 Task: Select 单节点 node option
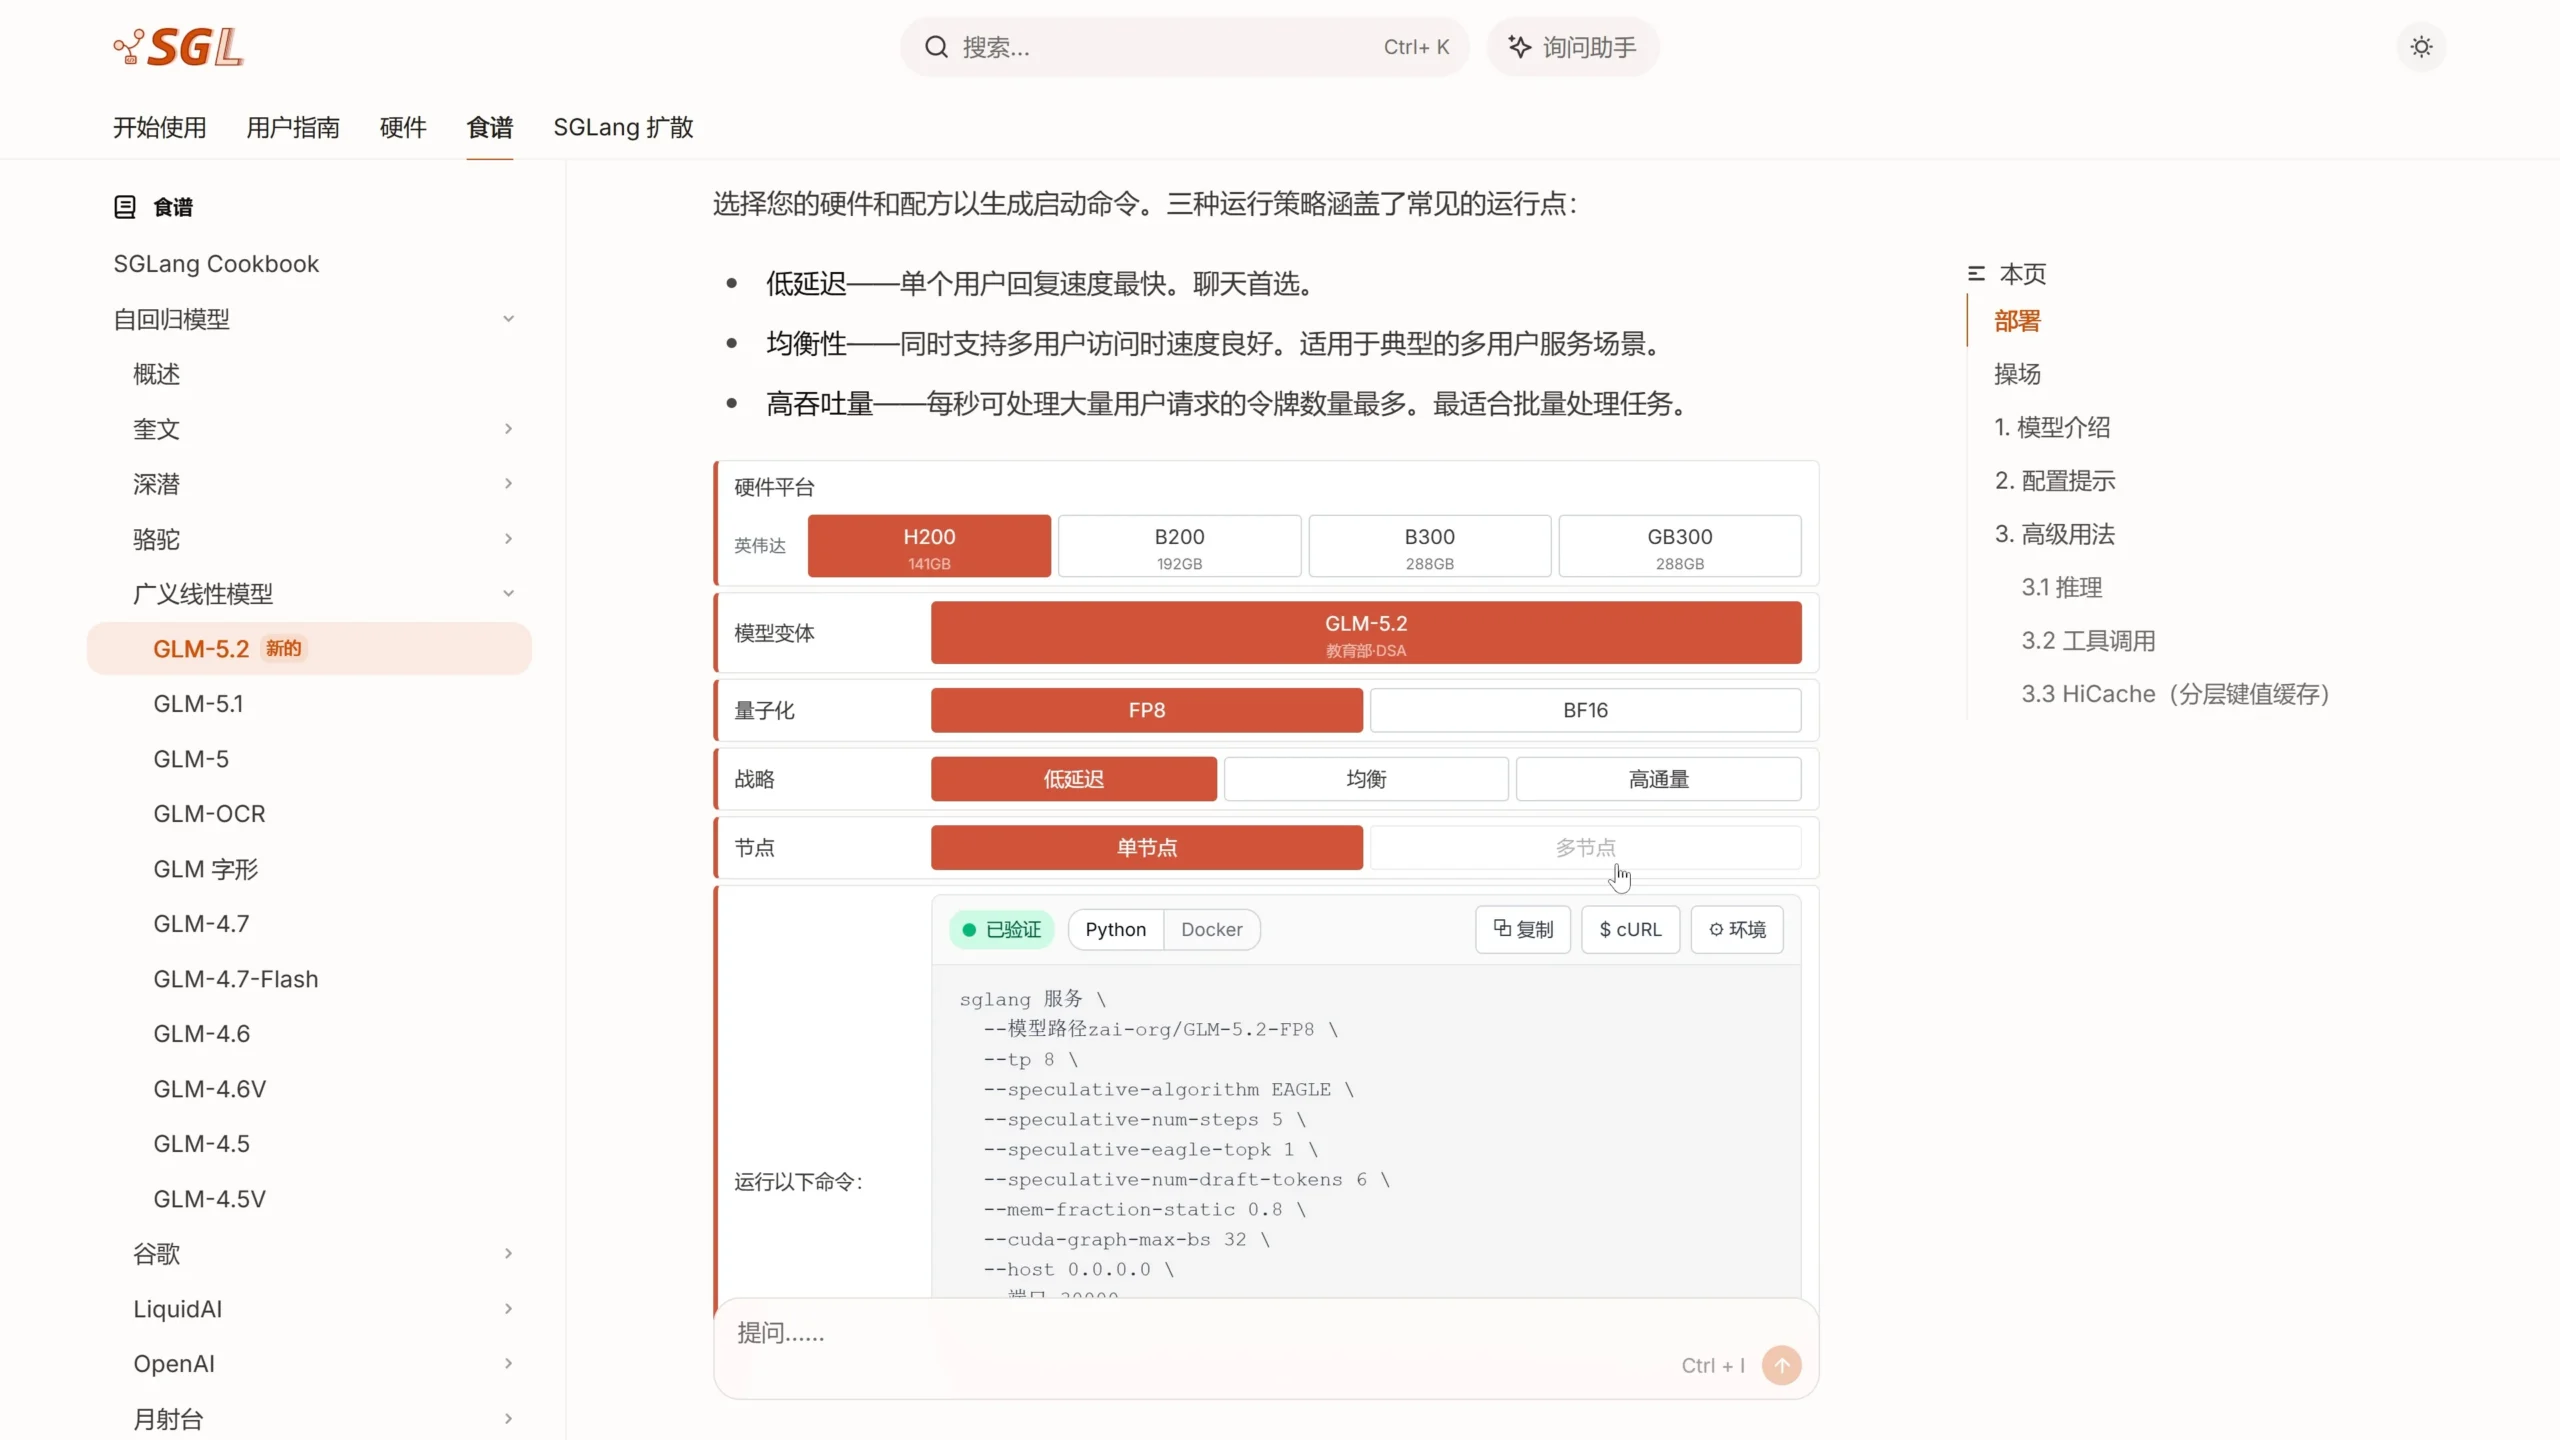(1147, 848)
